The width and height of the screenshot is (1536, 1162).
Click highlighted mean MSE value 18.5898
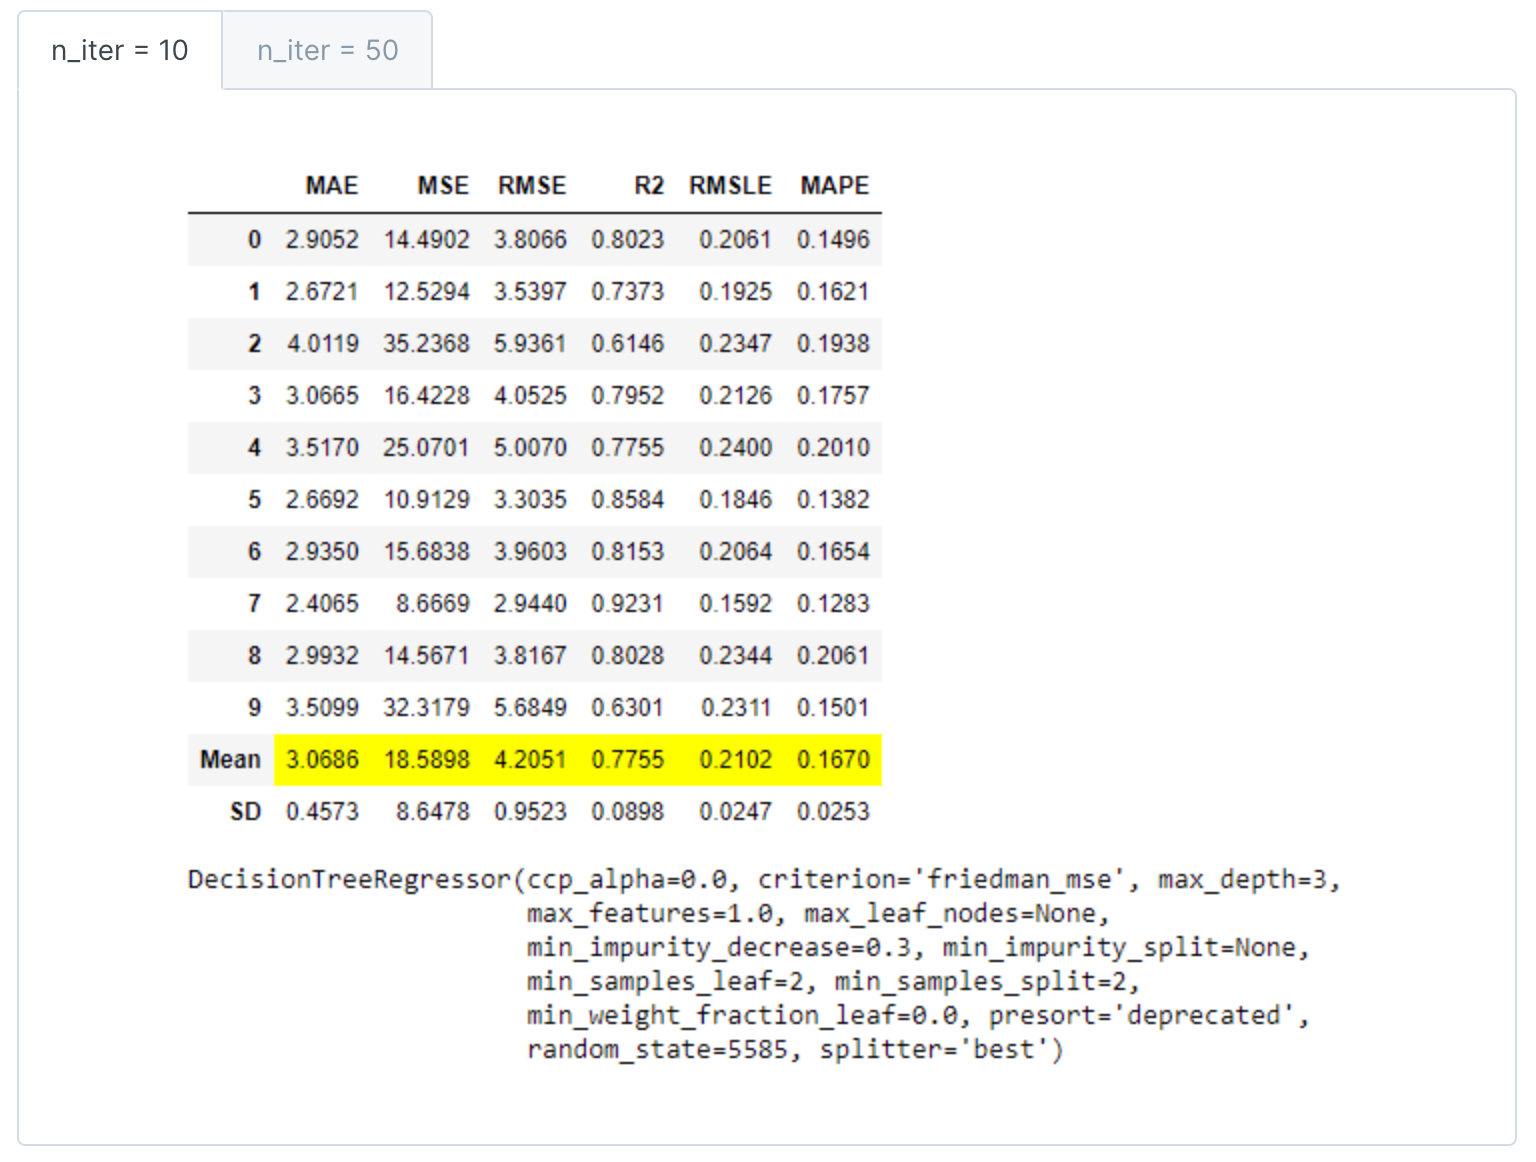[x=426, y=760]
